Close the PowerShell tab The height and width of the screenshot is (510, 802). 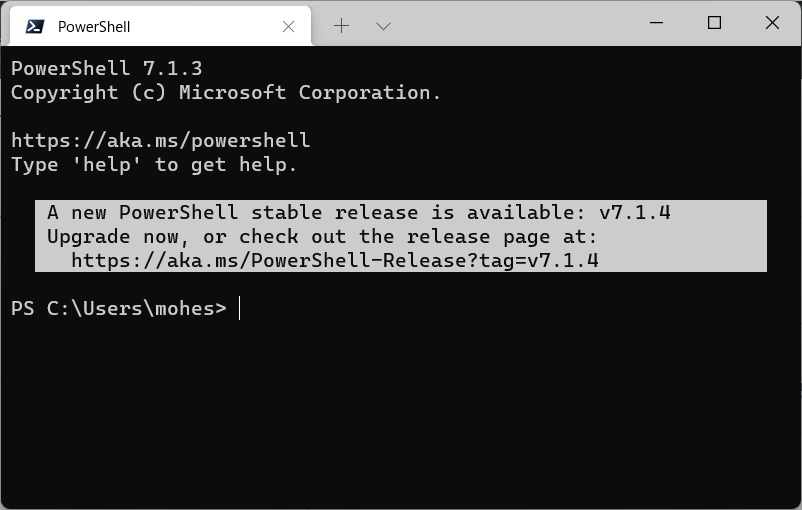[288, 27]
